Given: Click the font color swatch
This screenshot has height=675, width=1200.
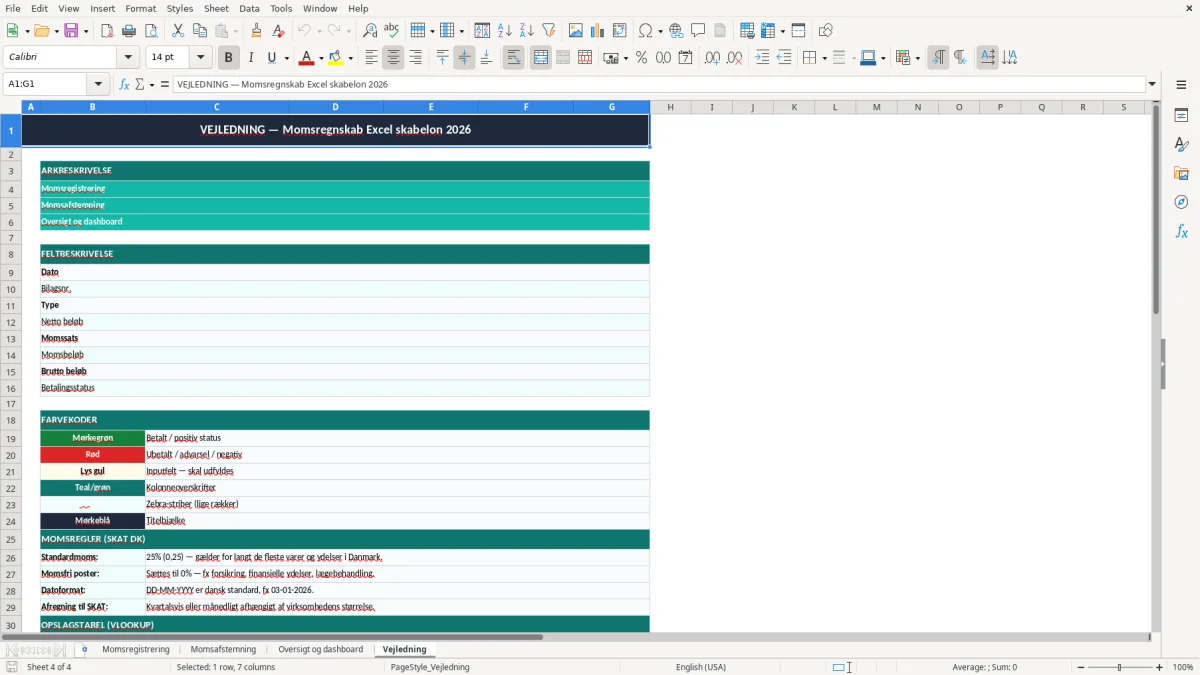Looking at the screenshot, I should click(x=308, y=58).
